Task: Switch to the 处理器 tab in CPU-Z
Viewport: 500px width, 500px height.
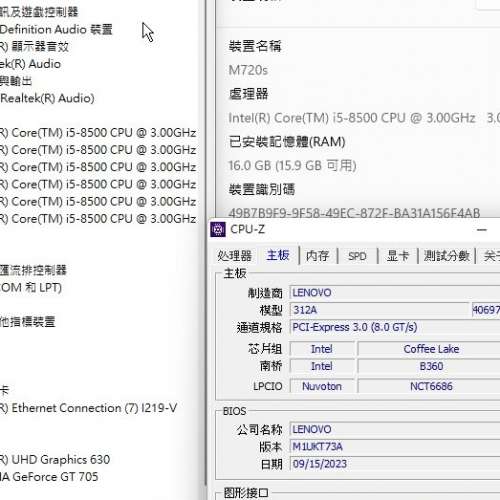Action: [x=234, y=256]
